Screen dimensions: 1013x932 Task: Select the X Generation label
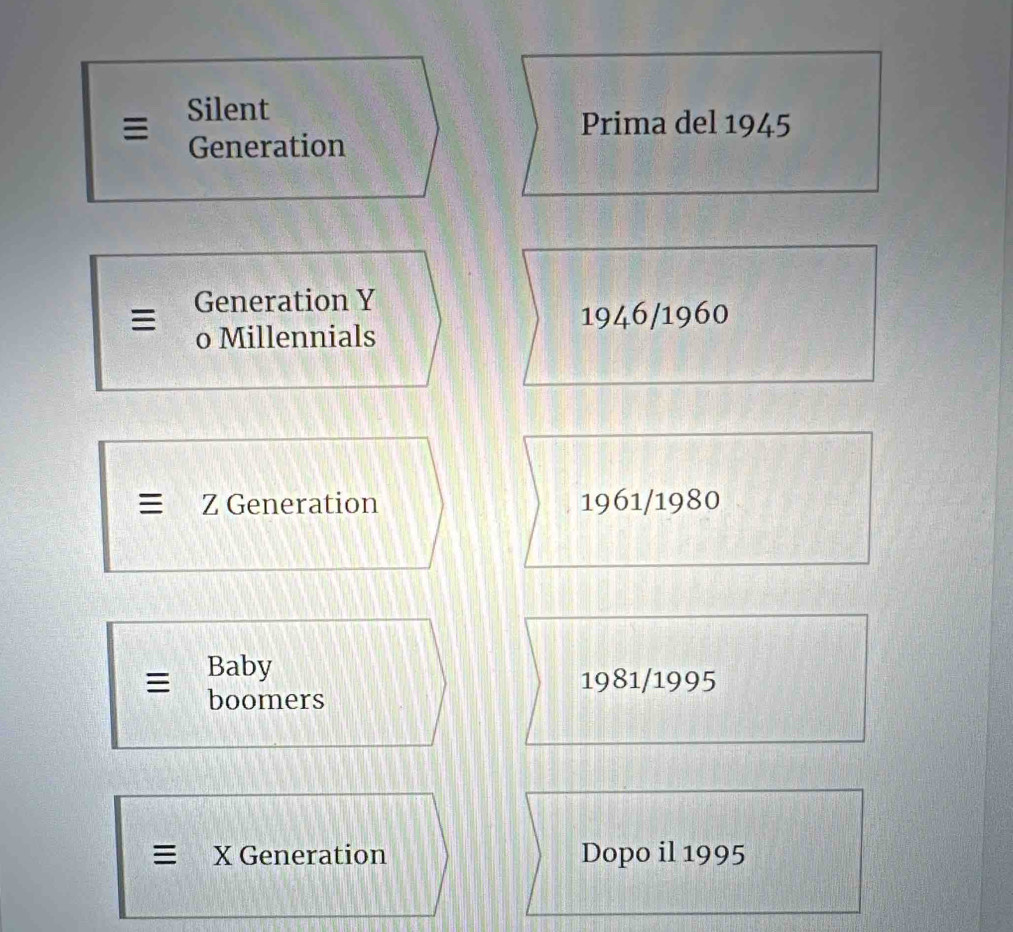(299, 855)
